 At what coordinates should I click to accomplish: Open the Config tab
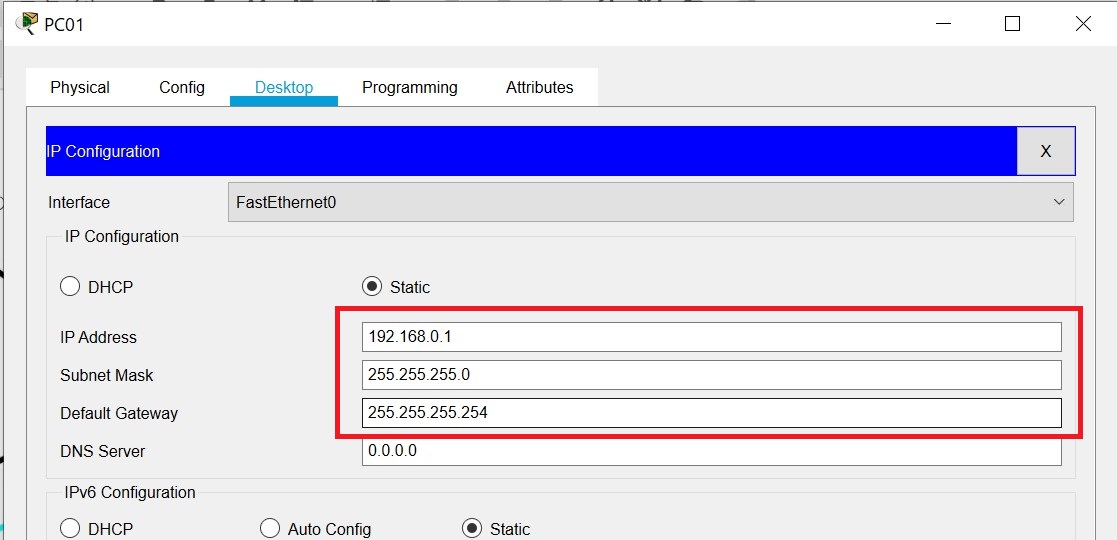pyautogui.click(x=182, y=87)
